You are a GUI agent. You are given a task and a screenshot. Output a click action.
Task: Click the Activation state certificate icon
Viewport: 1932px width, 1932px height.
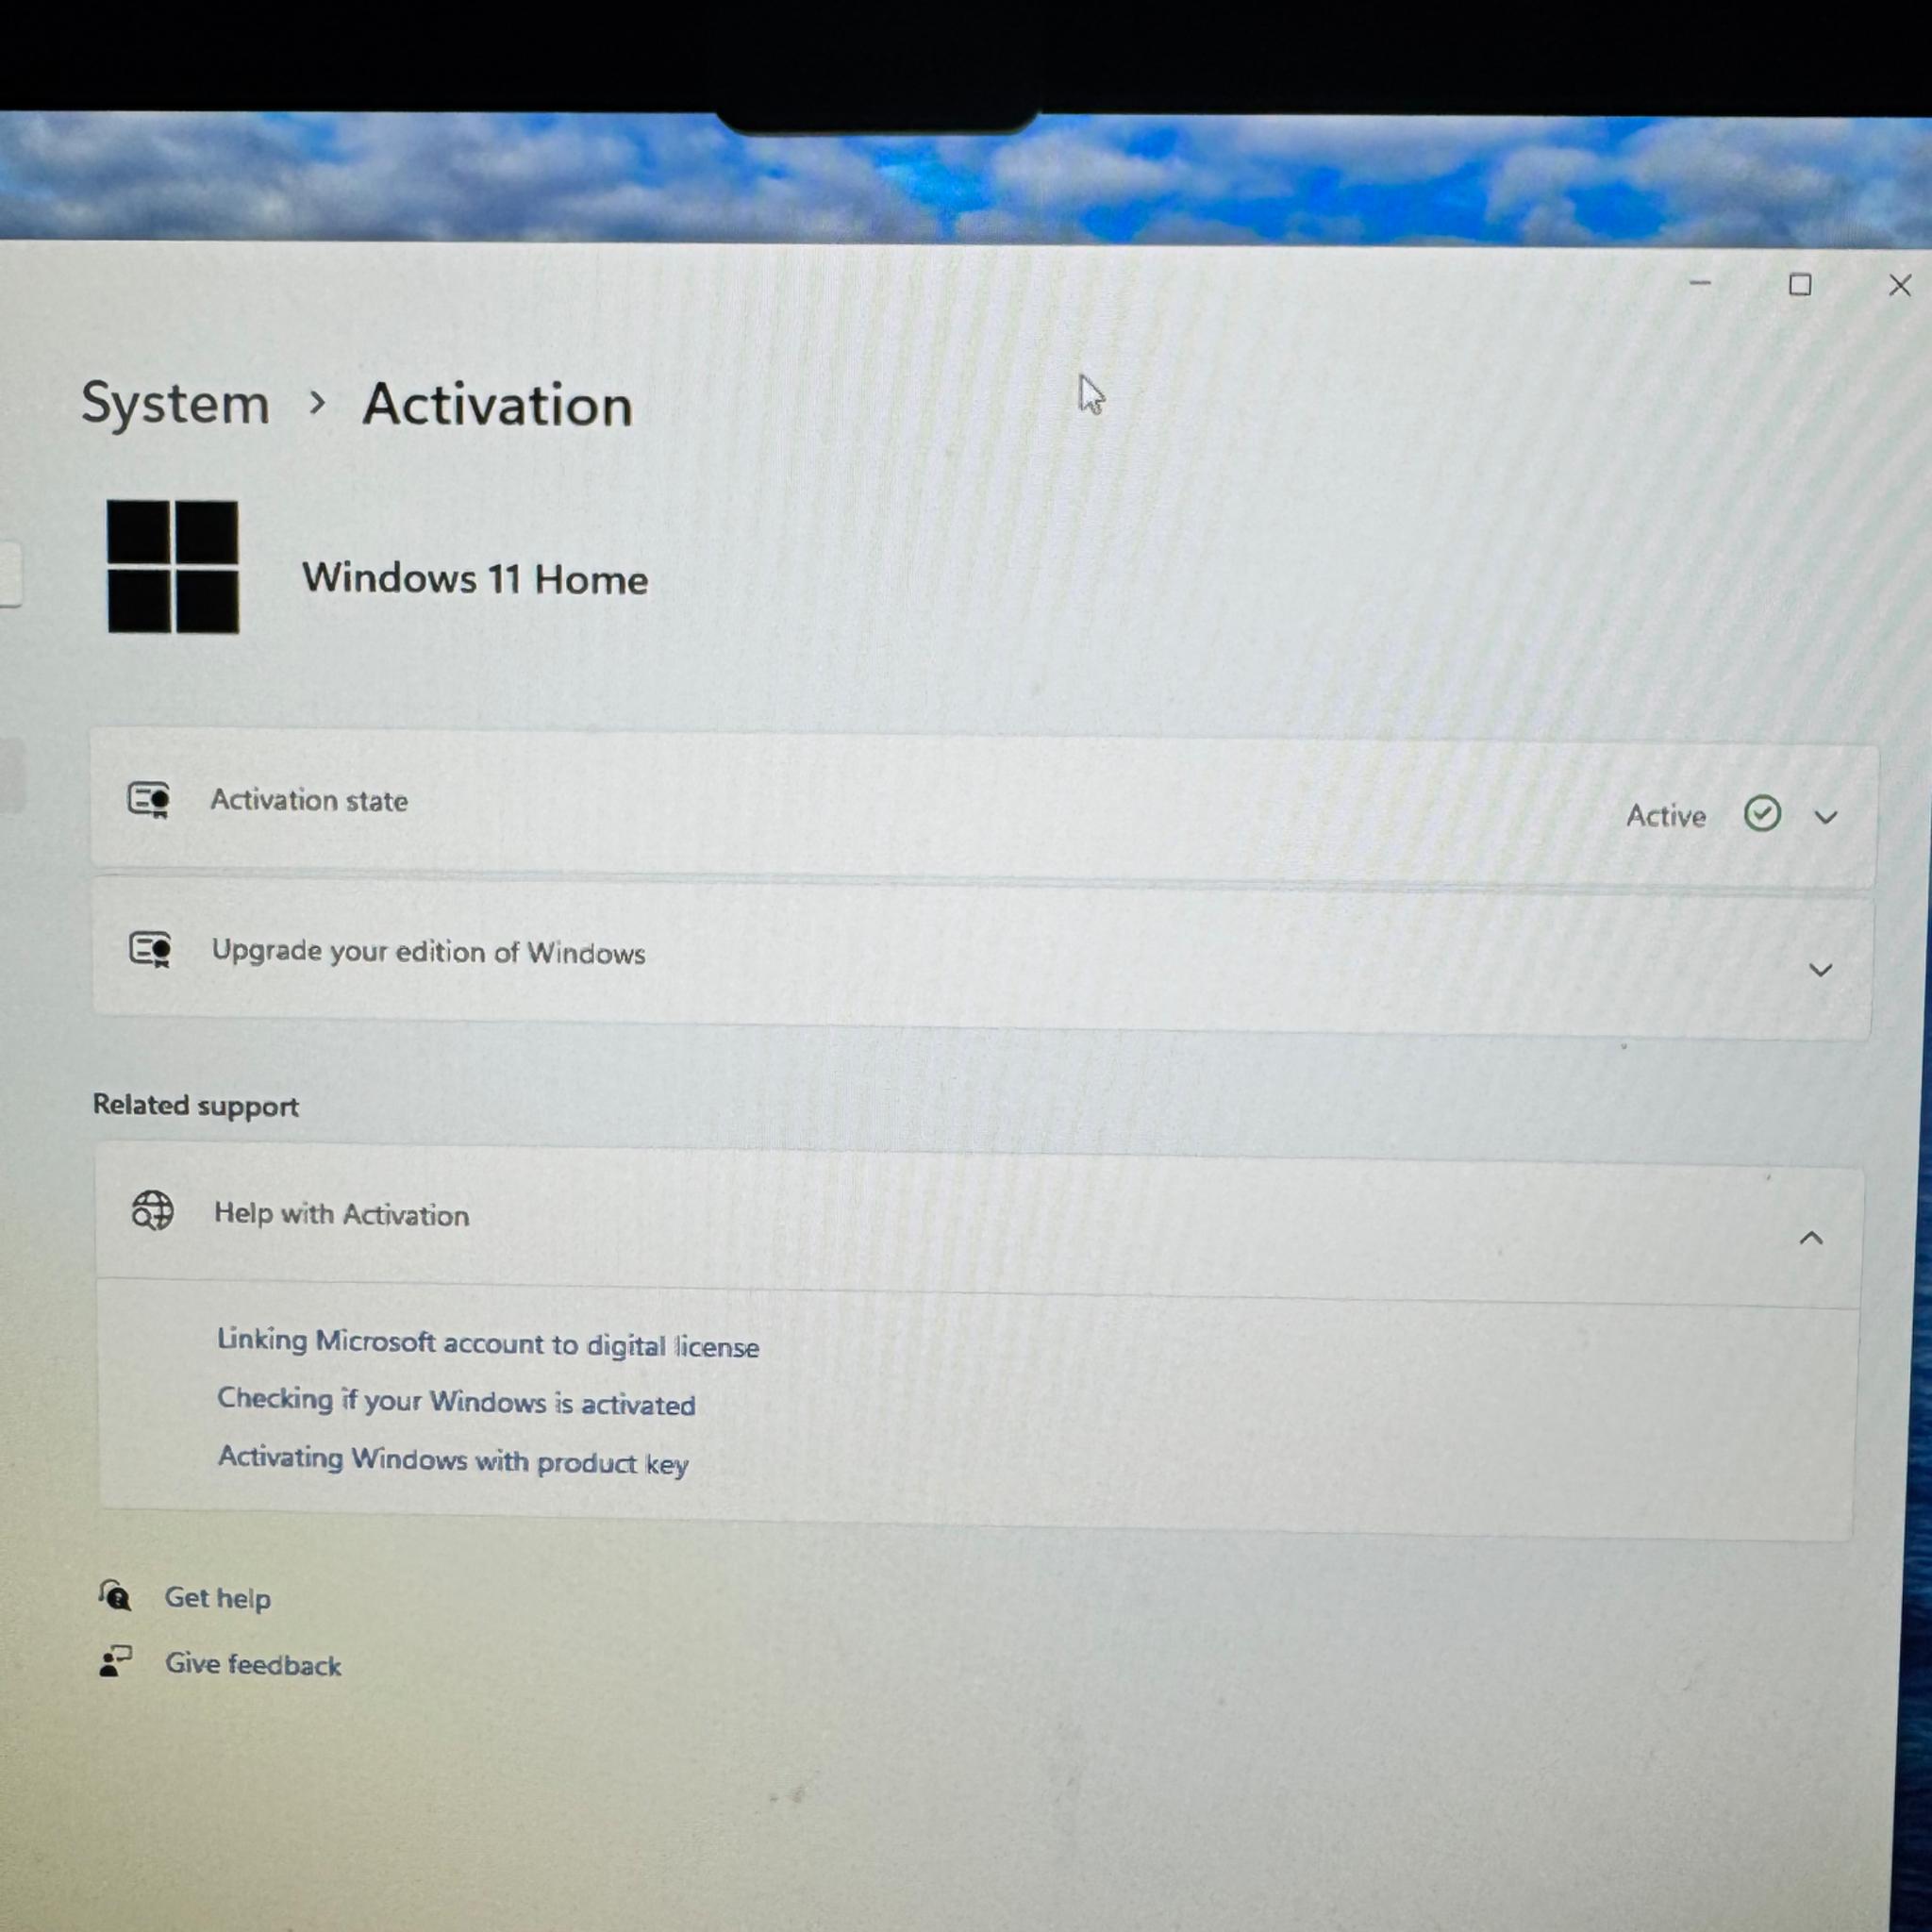pos(149,799)
